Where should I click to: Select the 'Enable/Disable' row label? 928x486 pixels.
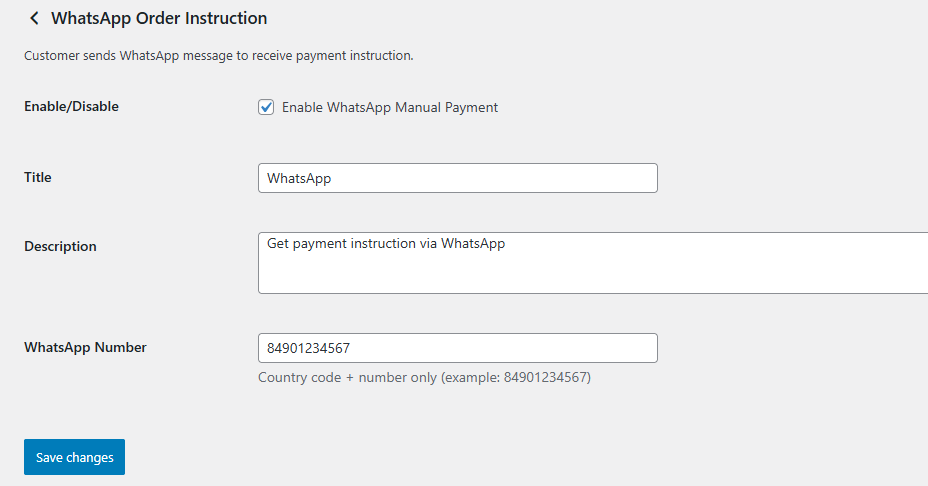(x=71, y=106)
